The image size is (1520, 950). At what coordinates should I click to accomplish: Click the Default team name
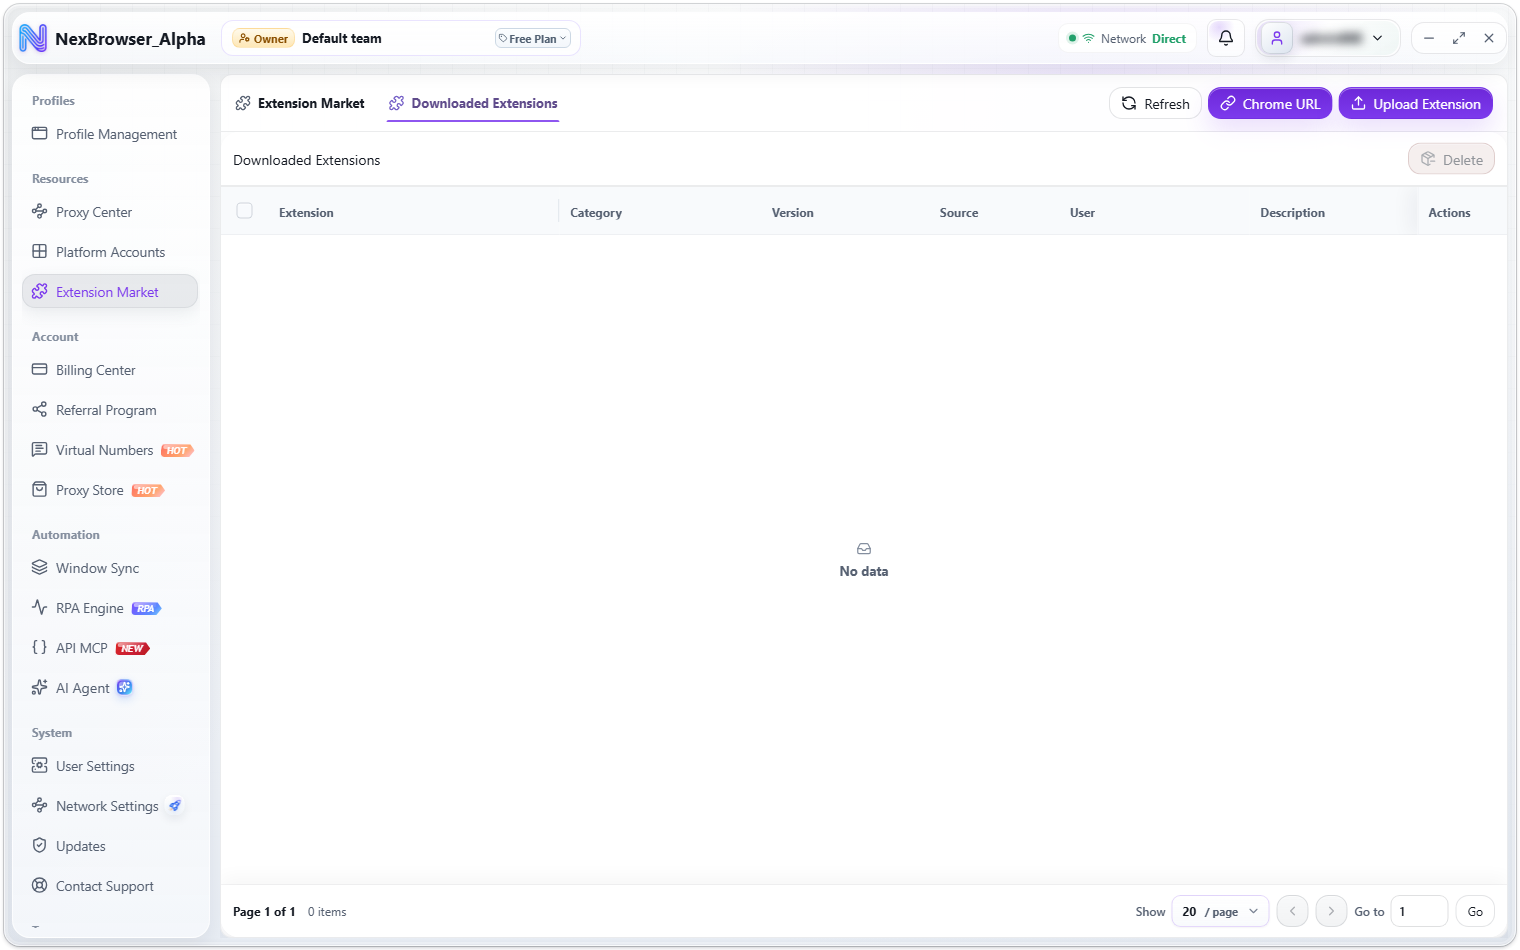(x=342, y=38)
